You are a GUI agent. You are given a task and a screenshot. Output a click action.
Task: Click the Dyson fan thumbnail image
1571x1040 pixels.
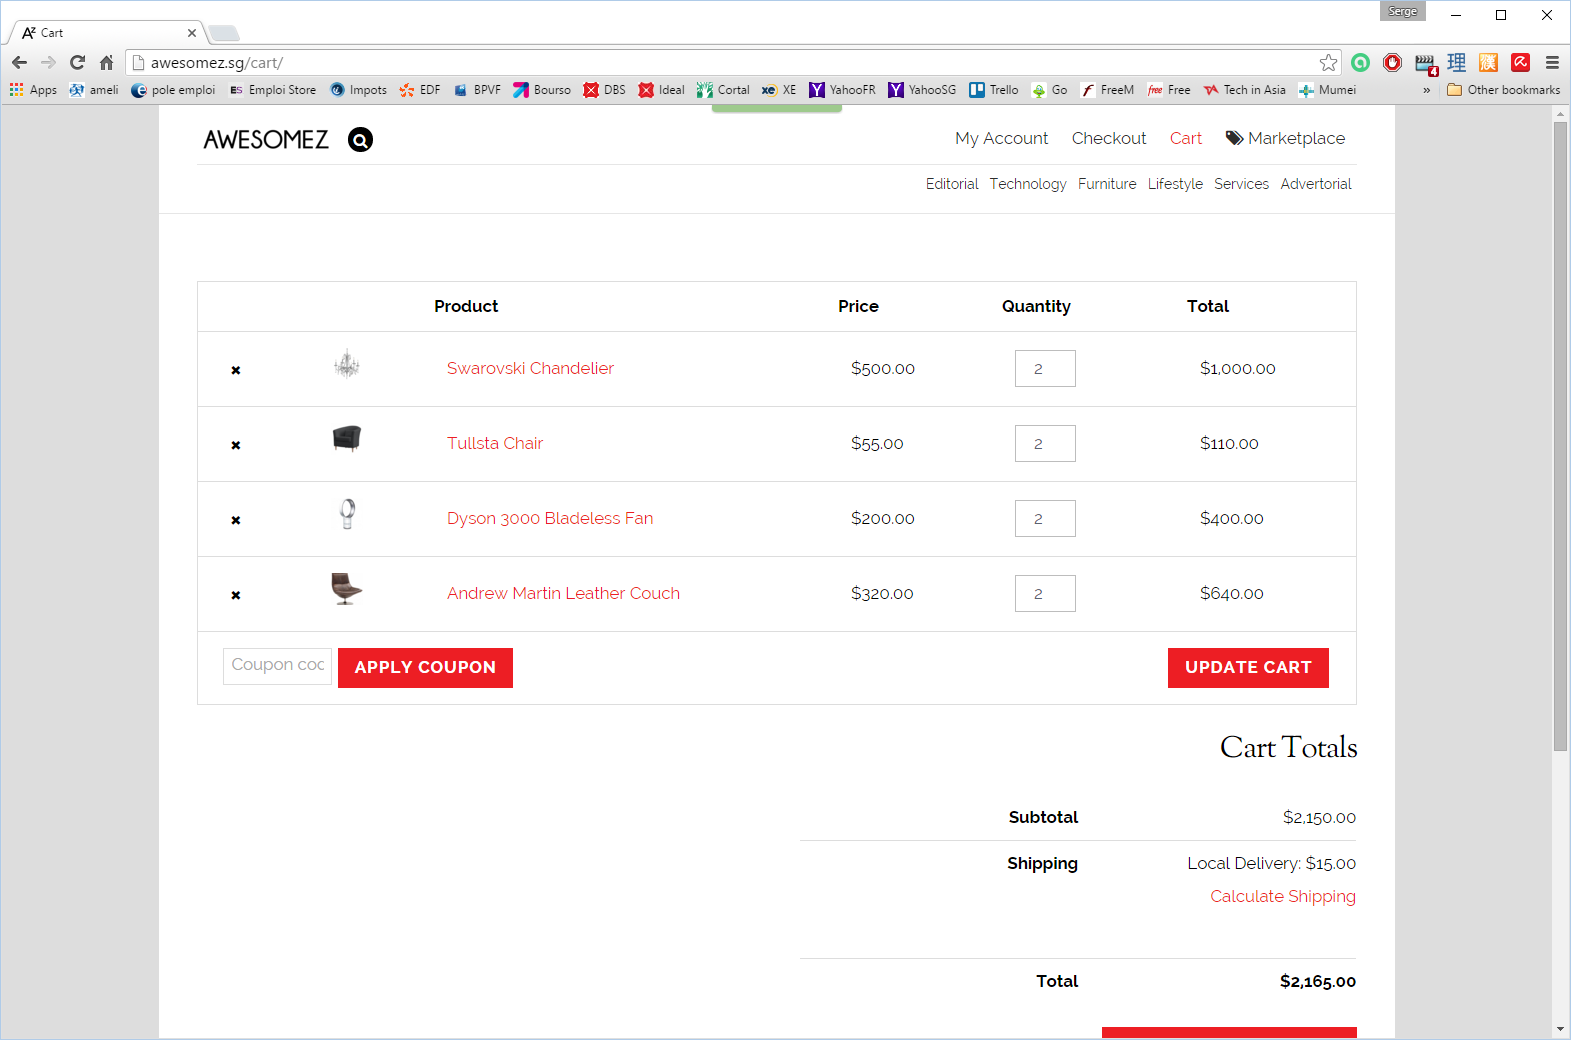pos(347,514)
